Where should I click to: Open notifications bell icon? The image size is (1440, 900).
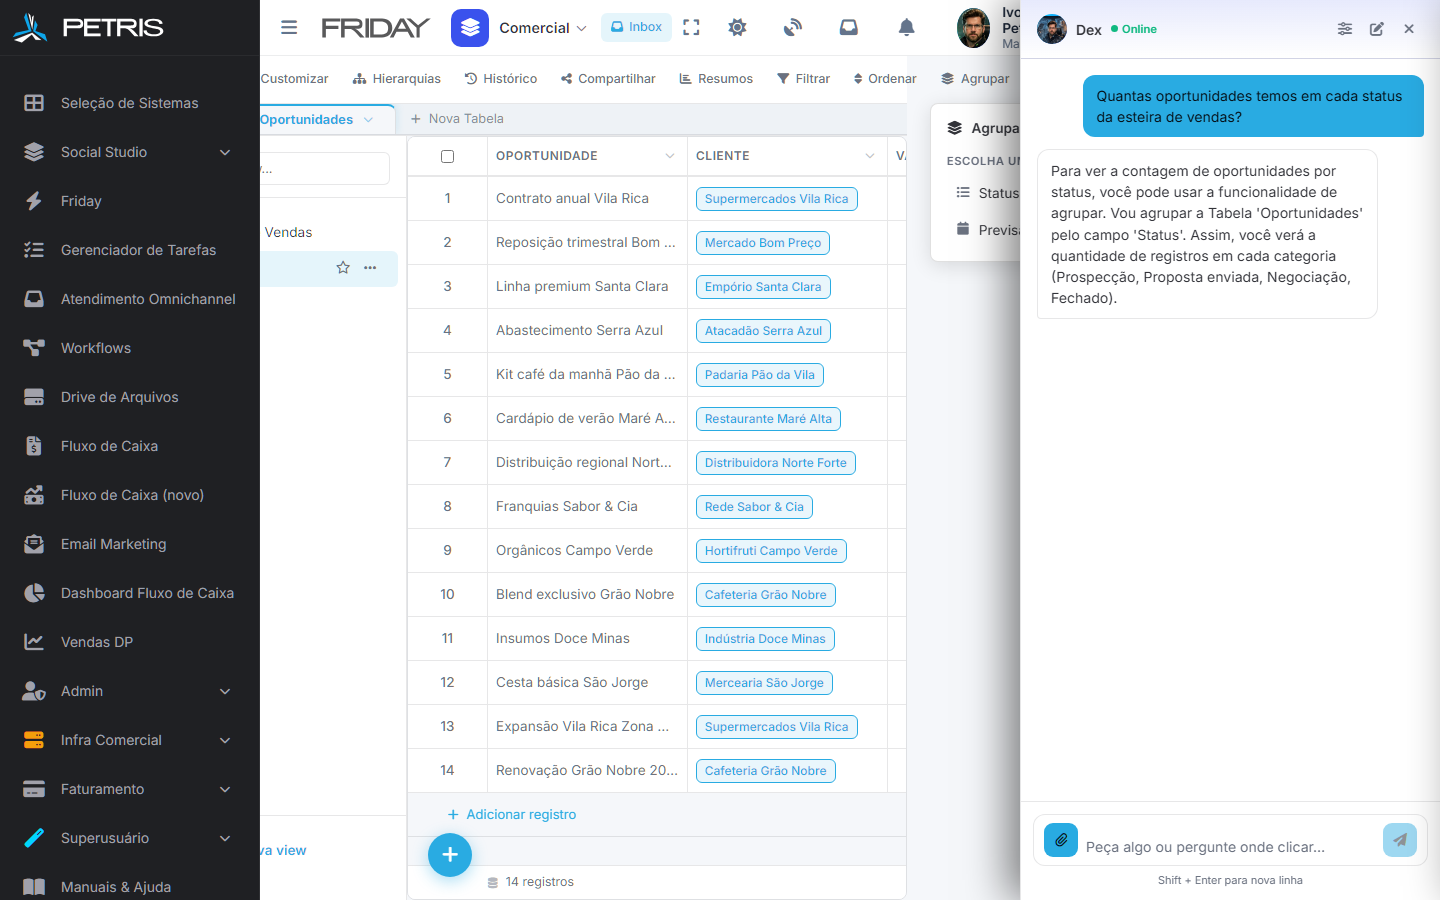906,28
